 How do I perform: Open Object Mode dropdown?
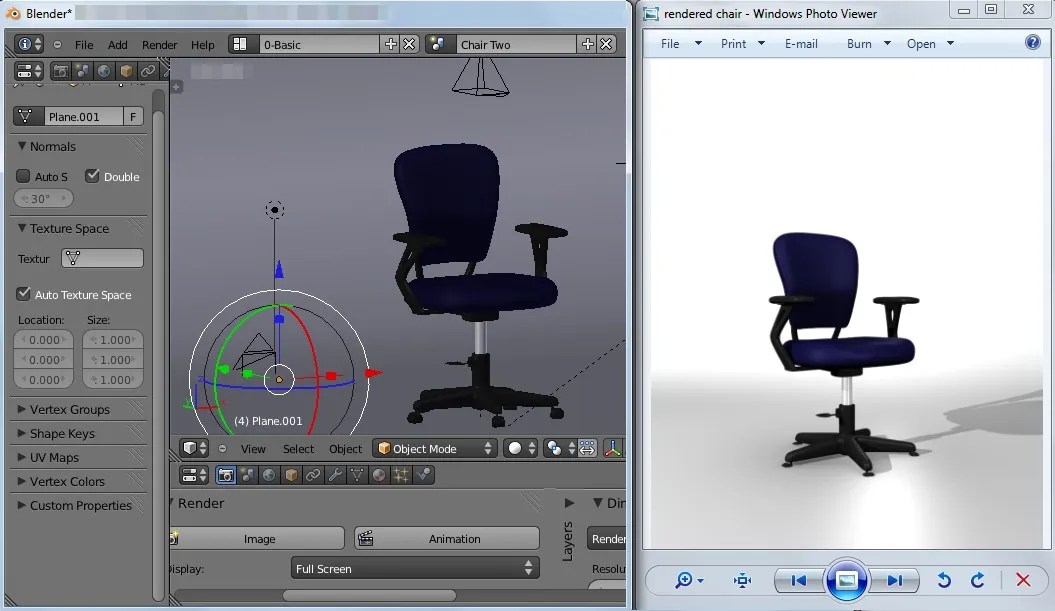pyautogui.click(x=435, y=448)
